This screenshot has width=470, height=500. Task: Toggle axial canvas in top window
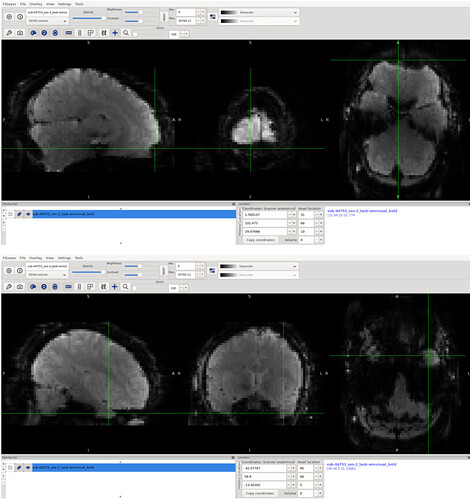55,33
